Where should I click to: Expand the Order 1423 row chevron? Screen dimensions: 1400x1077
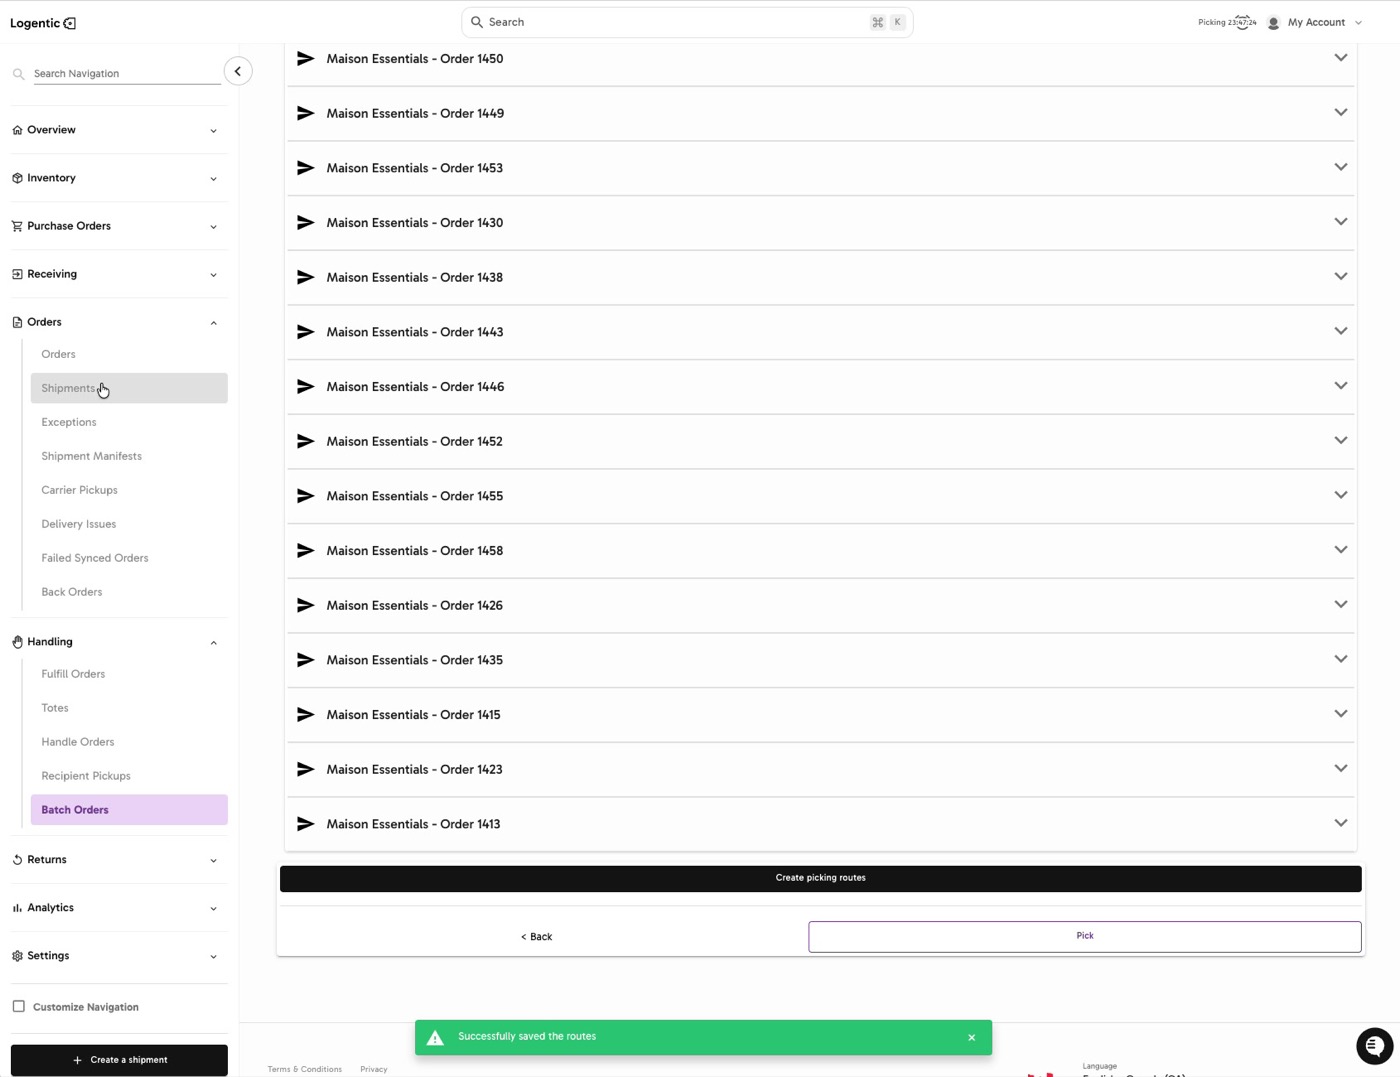1341,768
